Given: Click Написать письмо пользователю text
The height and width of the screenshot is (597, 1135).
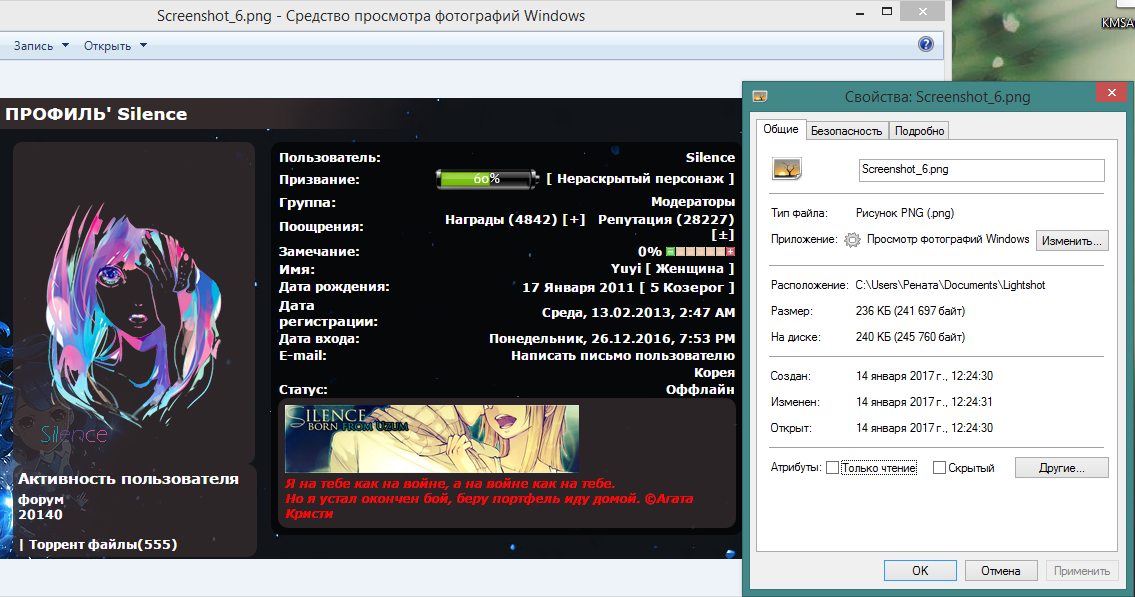Looking at the screenshot, I should click(x=623, y=355).
